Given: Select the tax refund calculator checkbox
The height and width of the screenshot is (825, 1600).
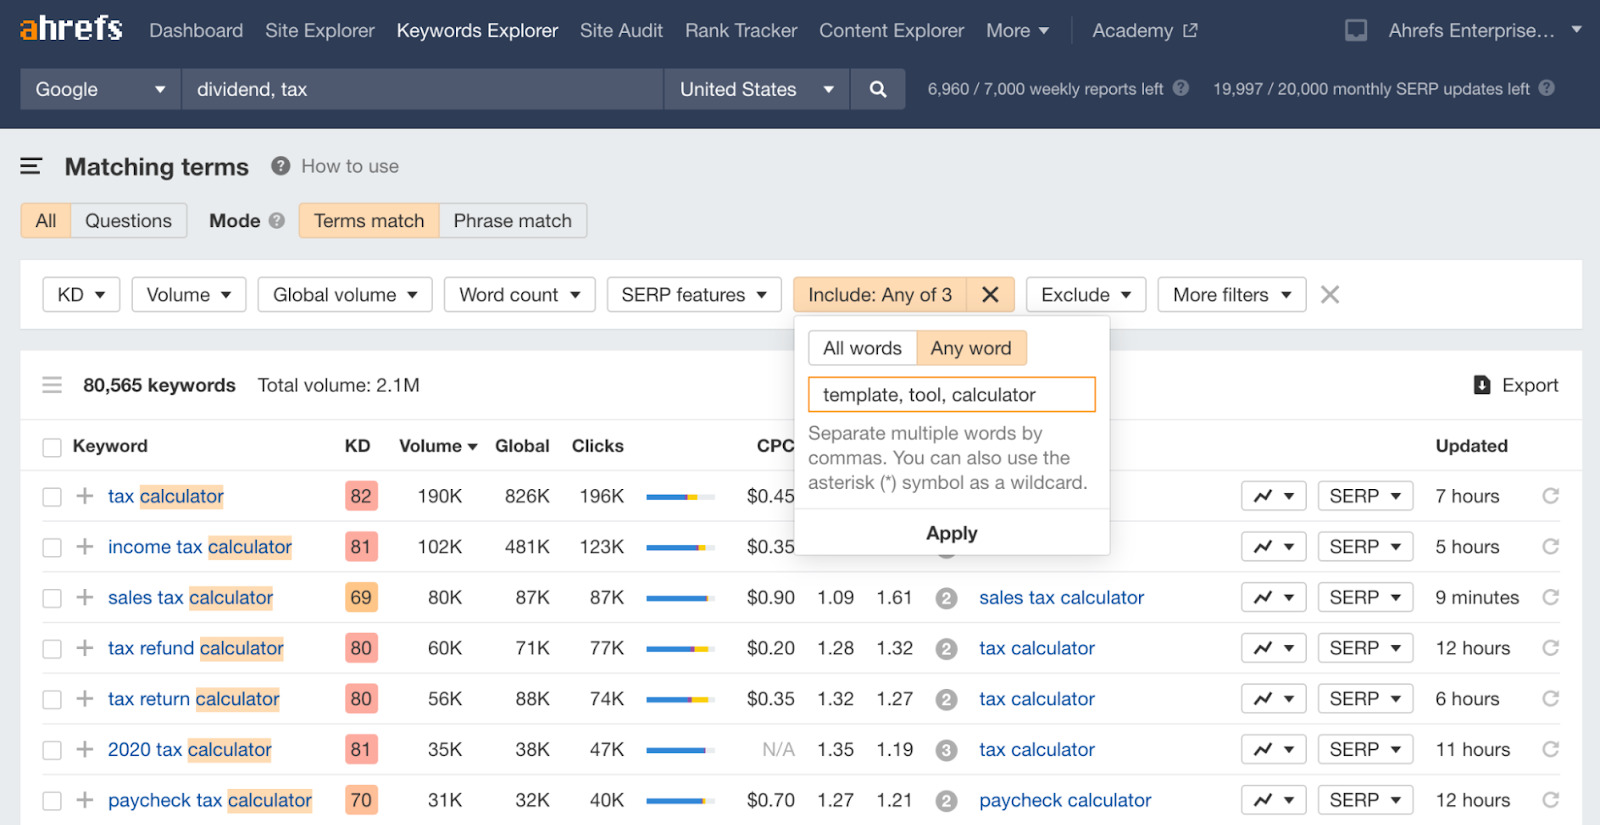Looking at the screenshot, I should (x=52, y=649).
